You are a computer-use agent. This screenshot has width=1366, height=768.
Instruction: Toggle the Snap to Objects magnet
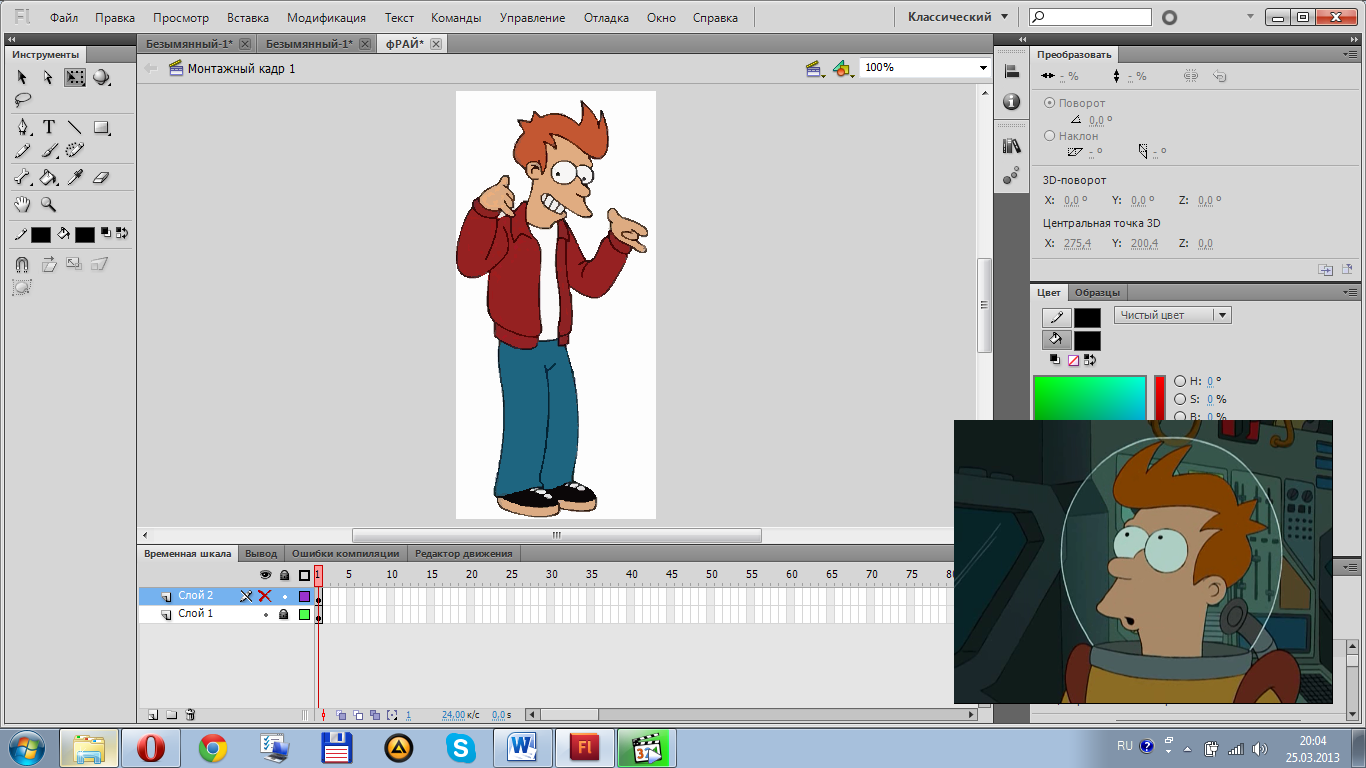click(22, 264)
